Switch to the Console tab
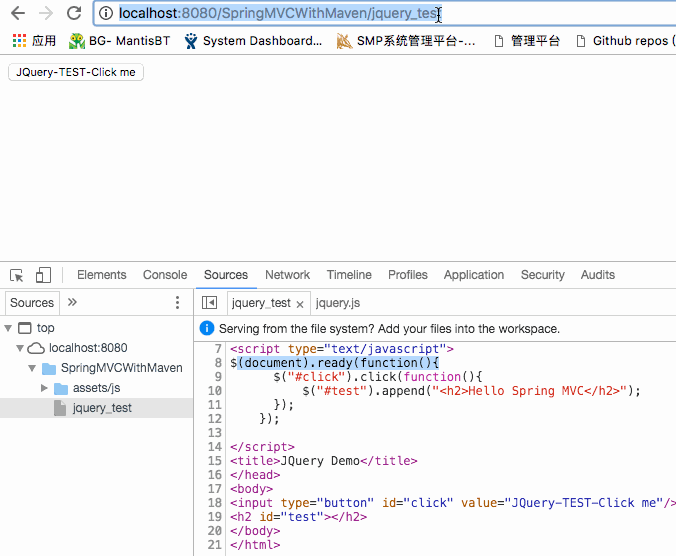Screen dimensions: 676x556 (x=165, y=275)
